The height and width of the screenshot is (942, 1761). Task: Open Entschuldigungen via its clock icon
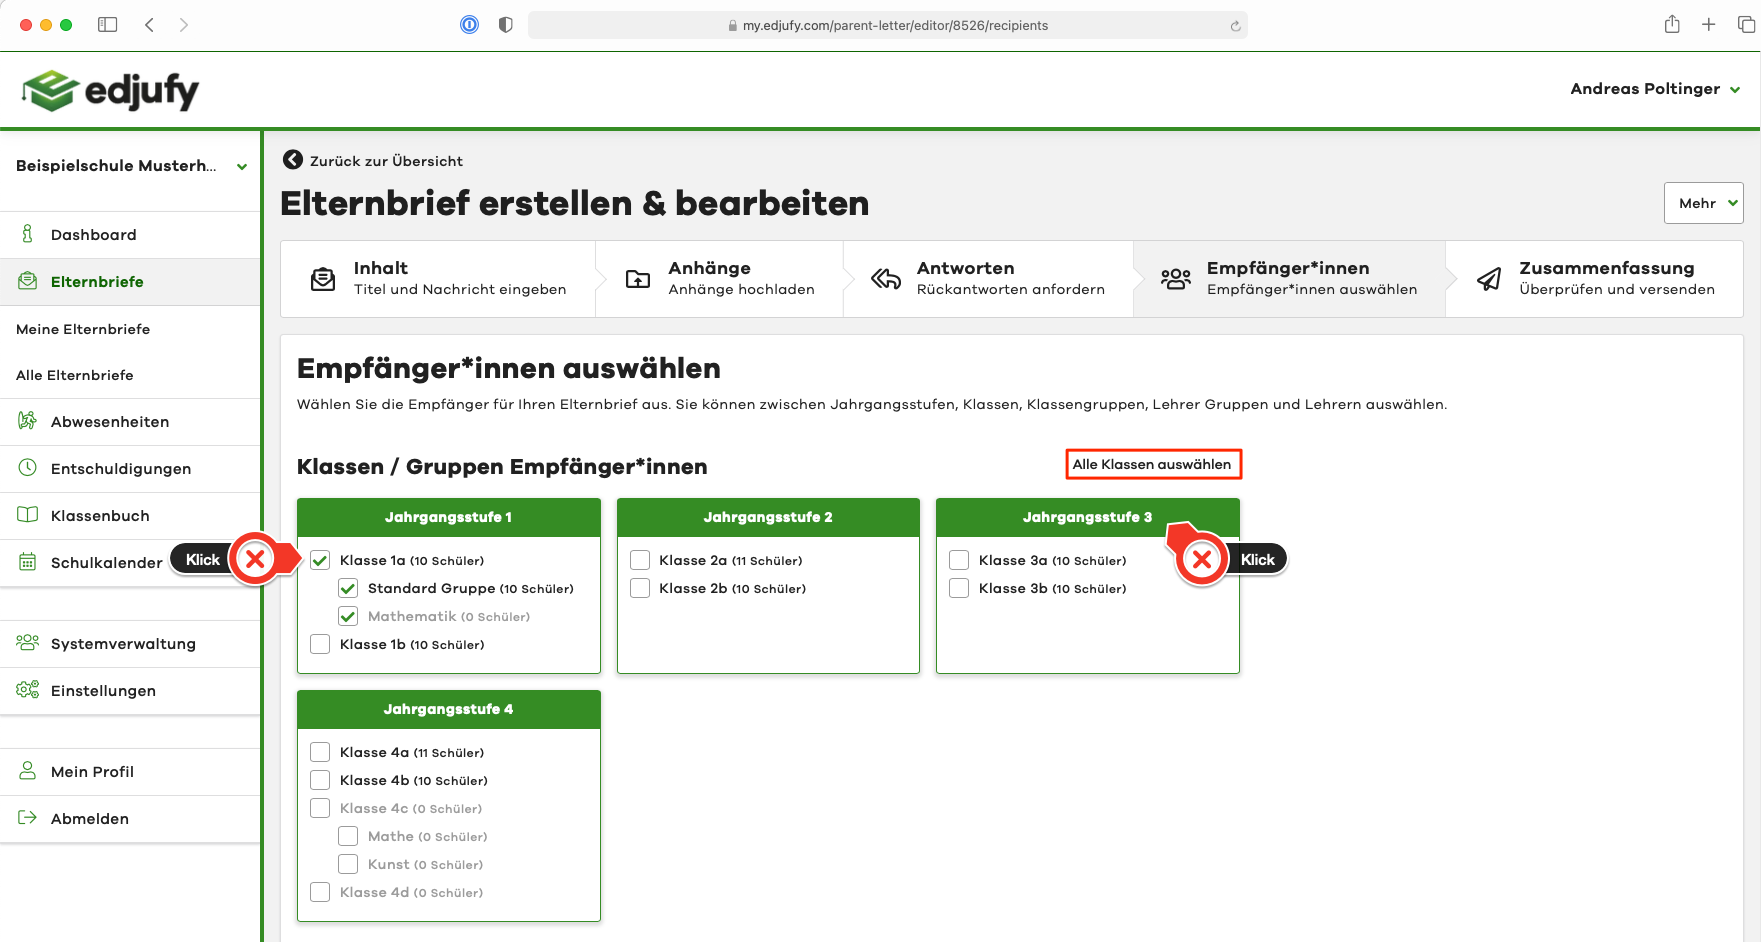pyautogui.click(x=28, y=468)
